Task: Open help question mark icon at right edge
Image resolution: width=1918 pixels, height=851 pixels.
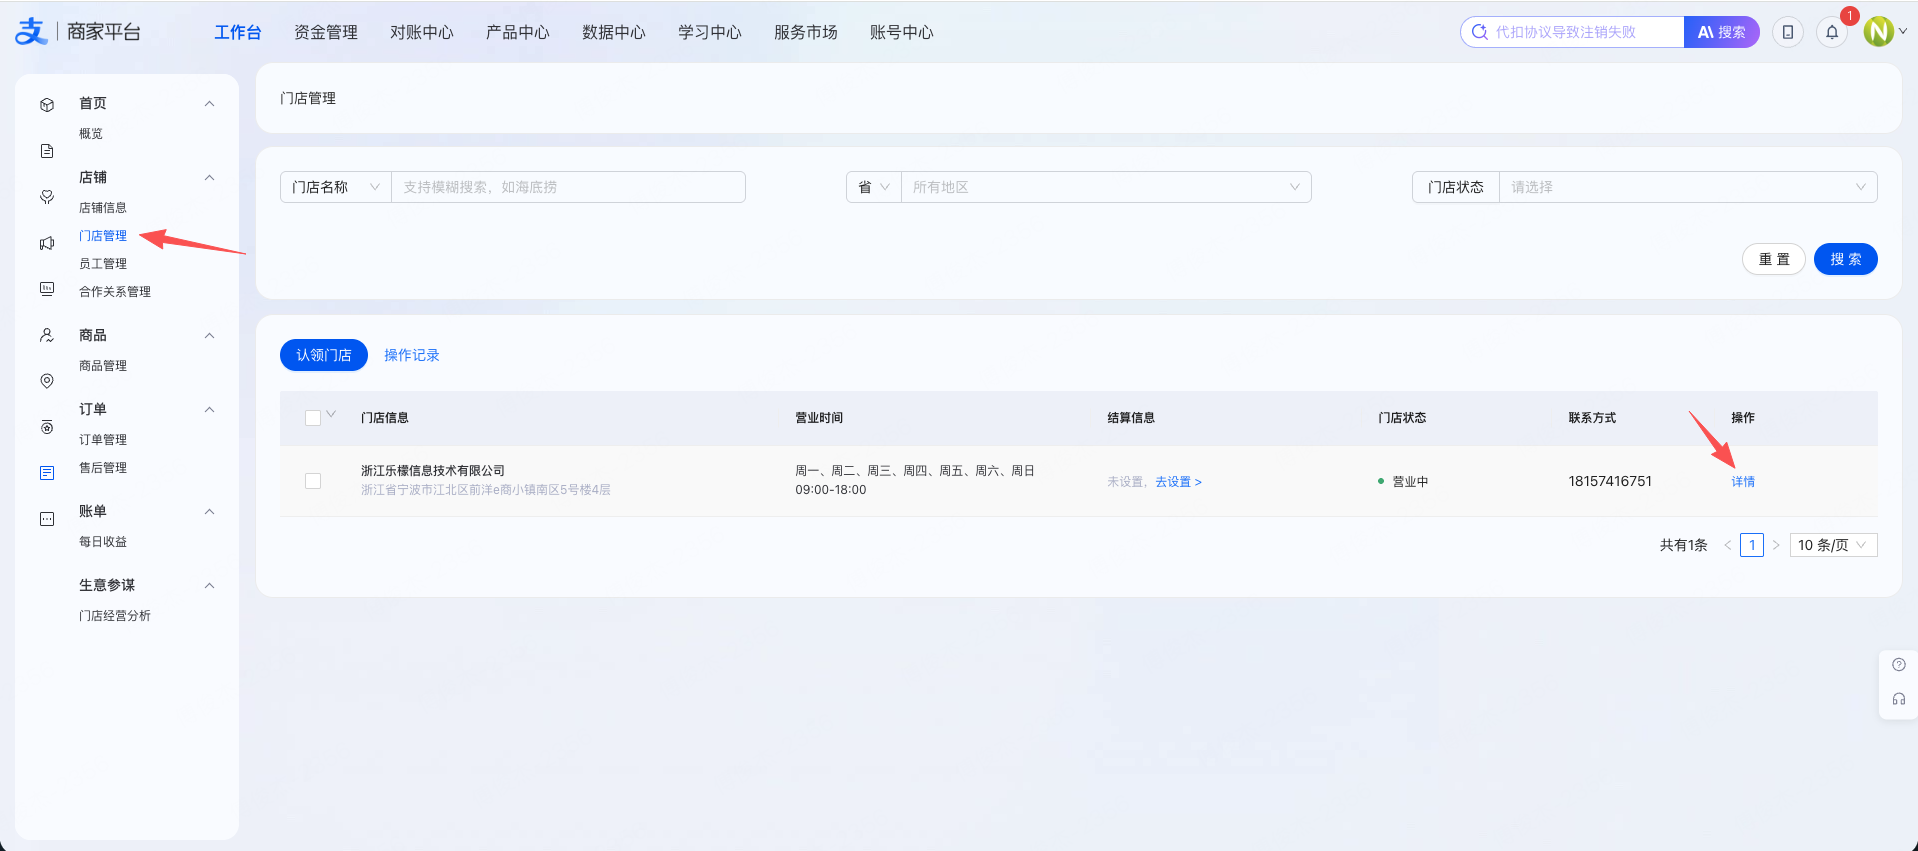Action: (1899, 665)
